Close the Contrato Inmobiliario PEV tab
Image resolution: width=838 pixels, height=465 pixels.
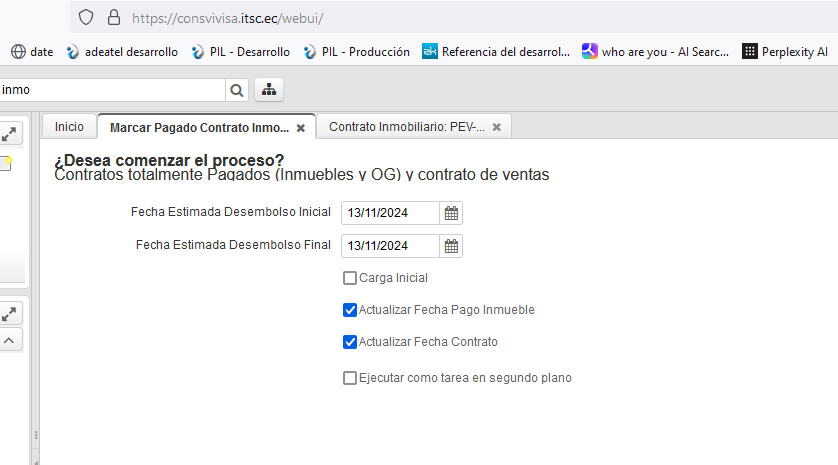pos(497,127)
